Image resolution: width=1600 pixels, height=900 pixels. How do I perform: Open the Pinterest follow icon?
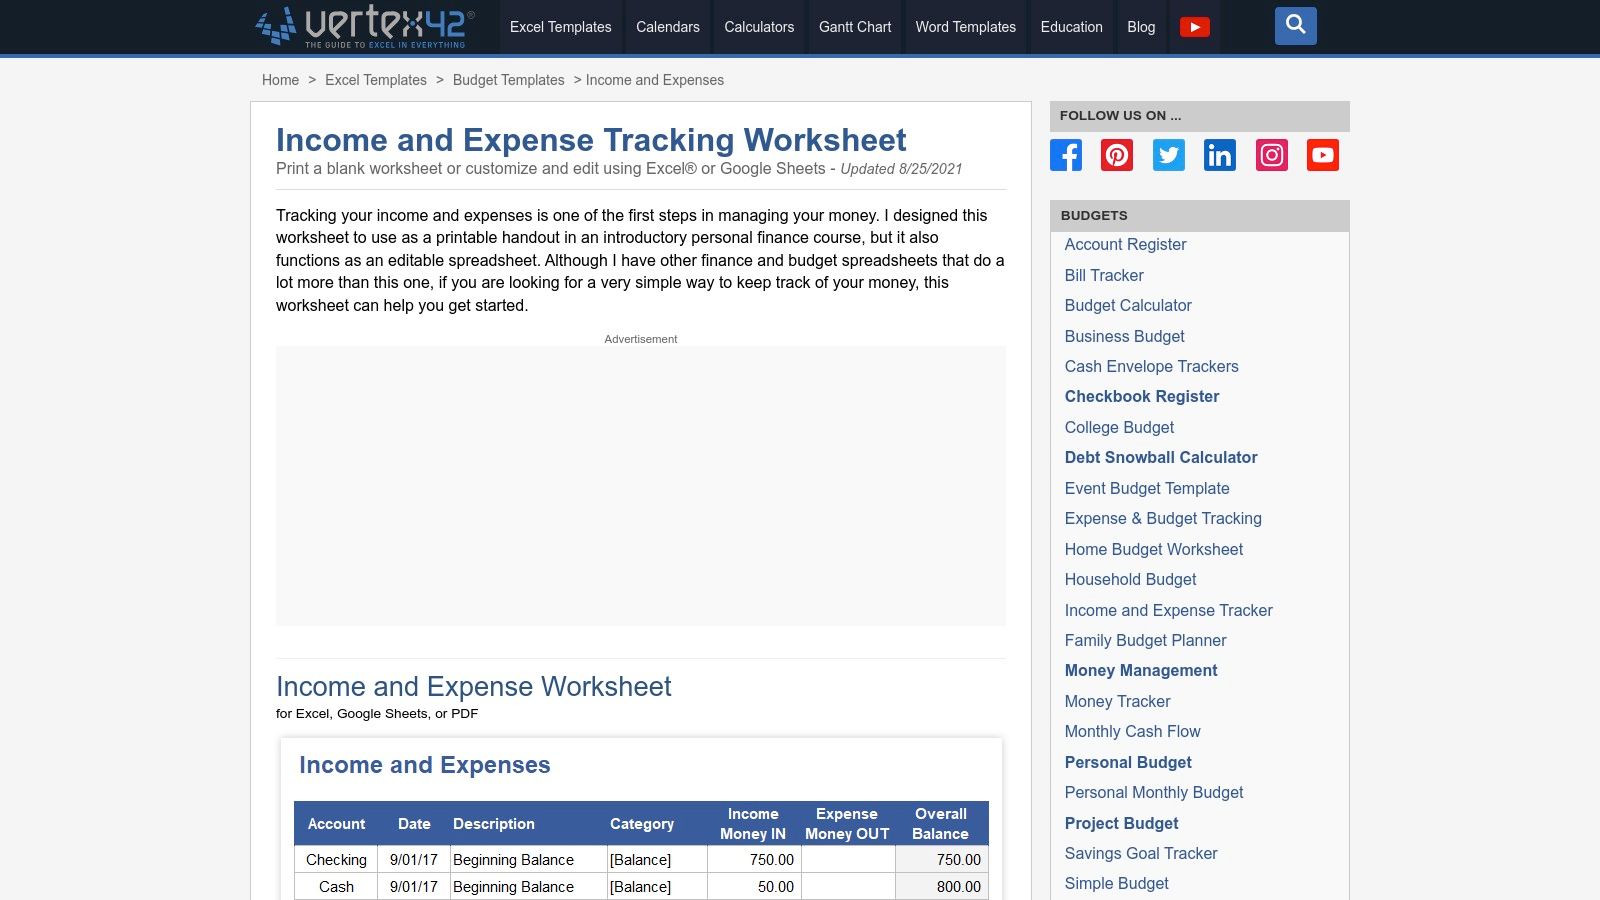coord(1117,155)
